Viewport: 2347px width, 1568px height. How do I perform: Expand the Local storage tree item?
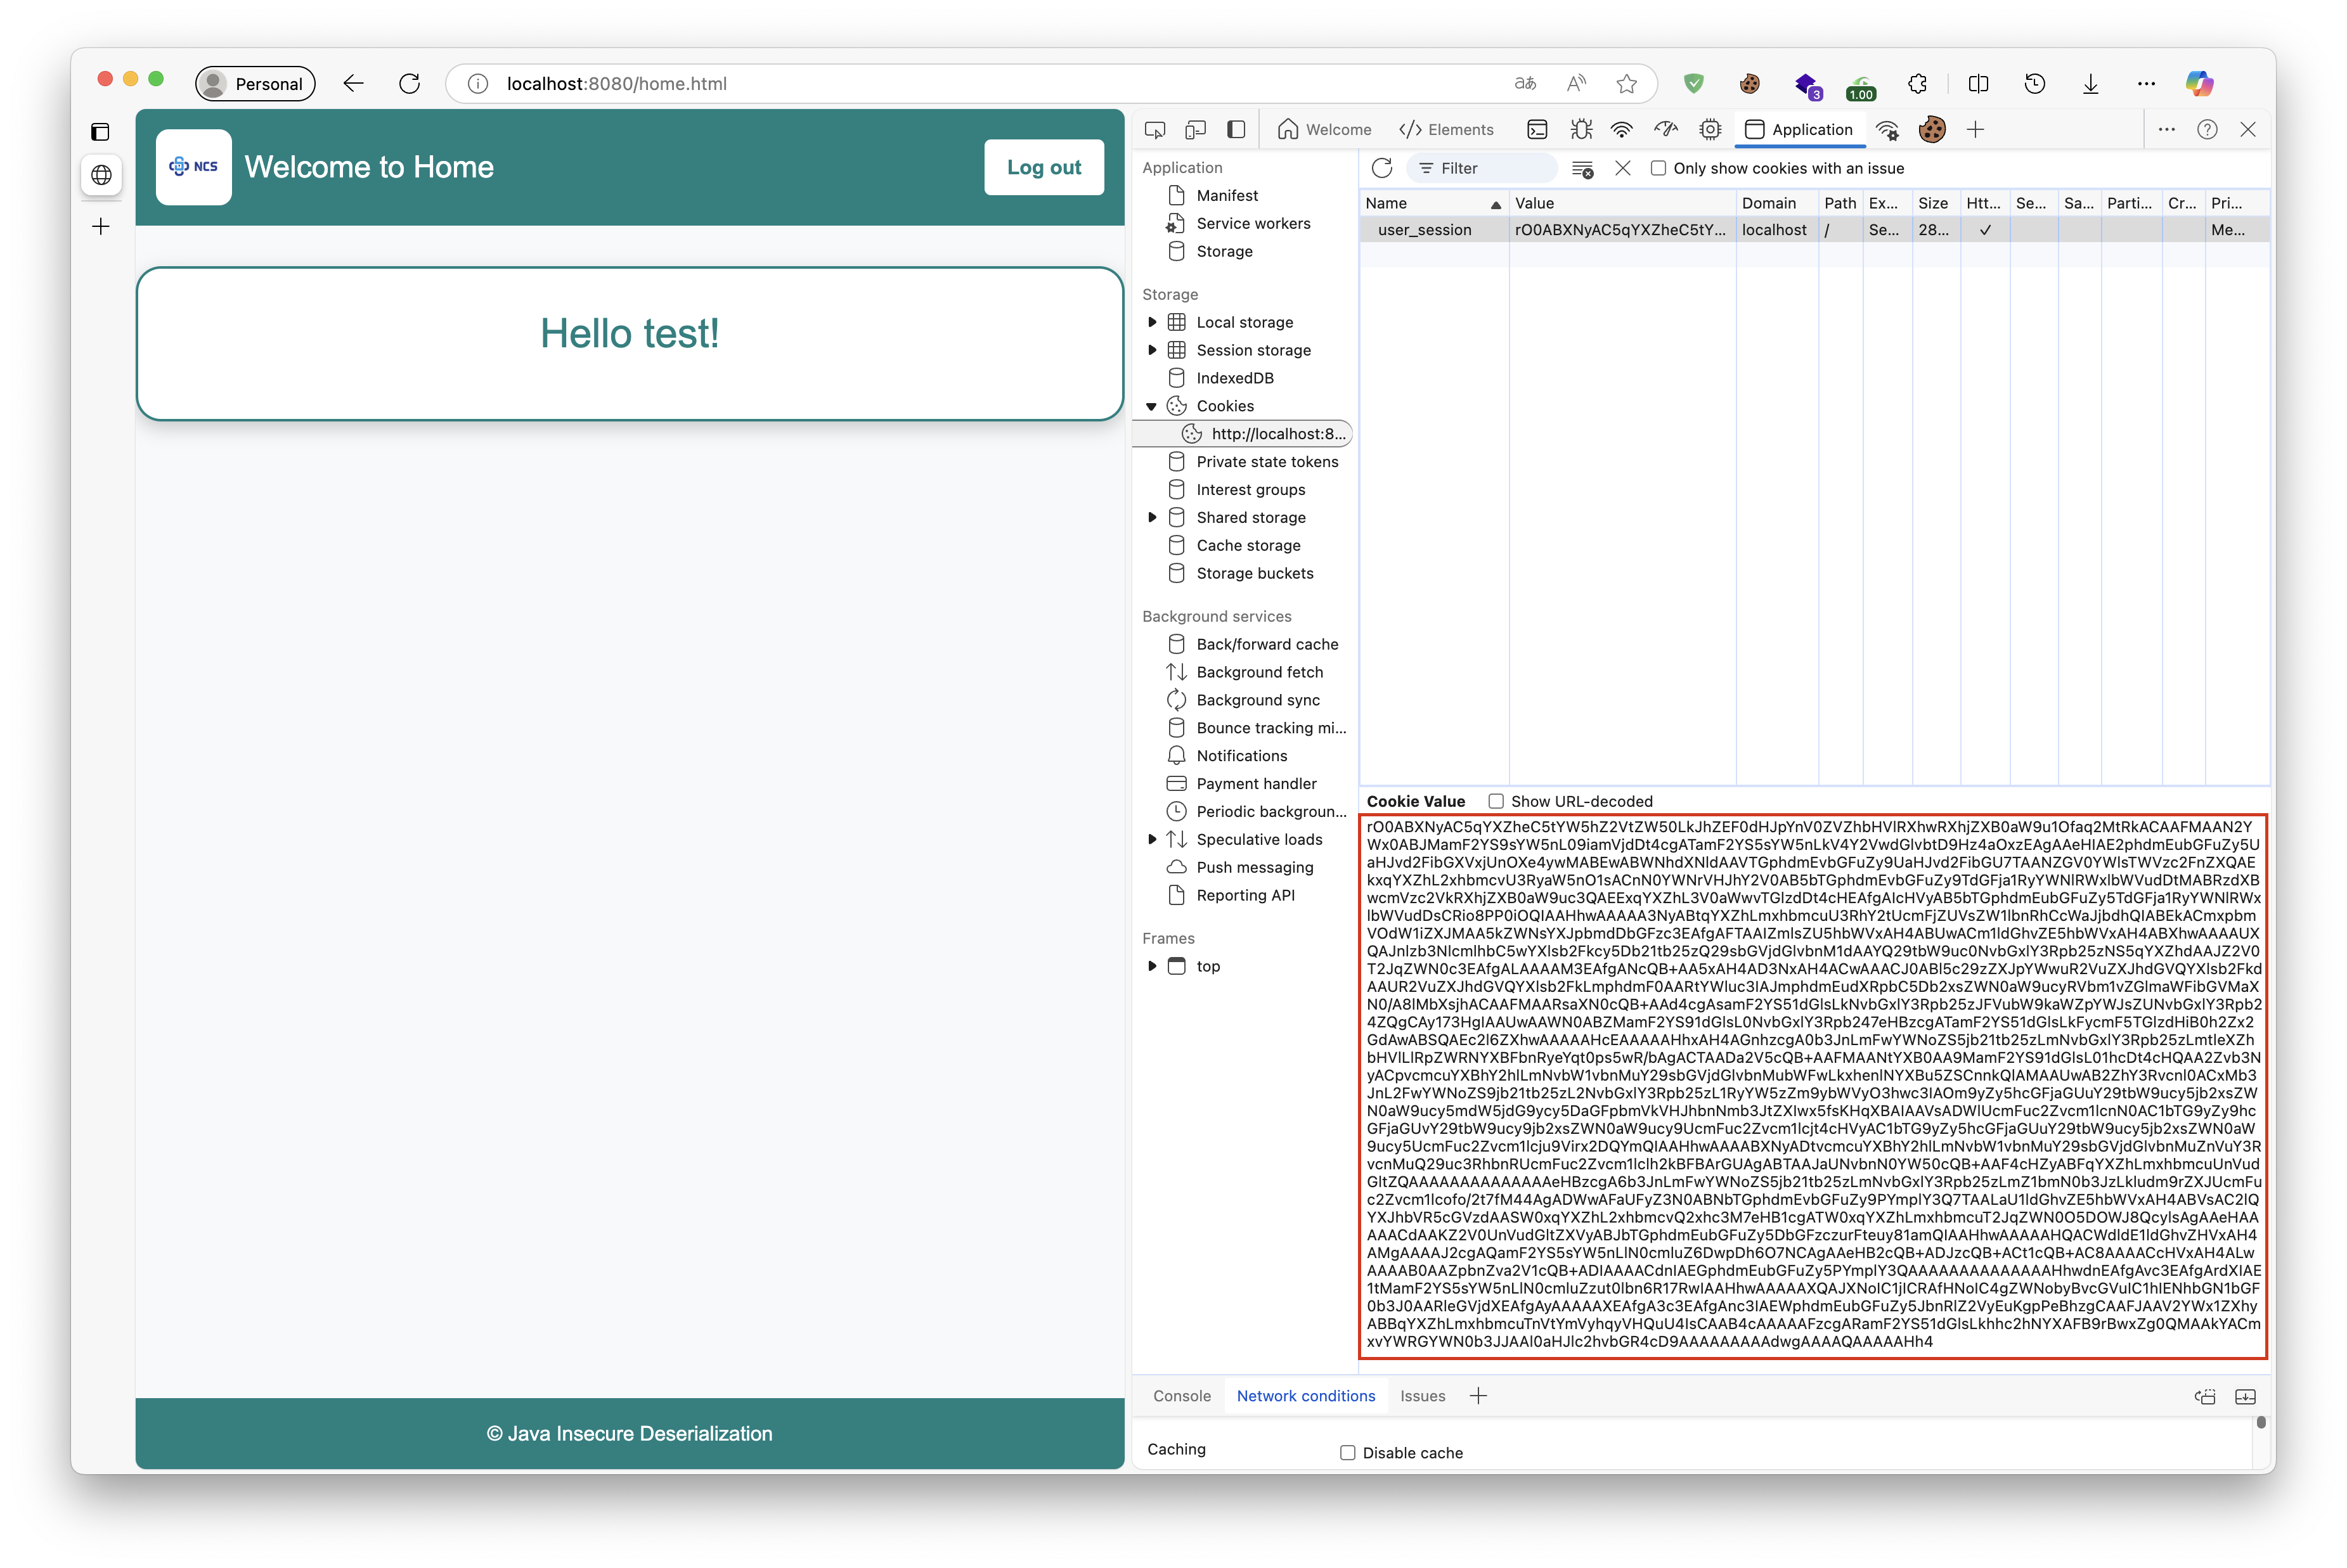tap(1152, 322)
